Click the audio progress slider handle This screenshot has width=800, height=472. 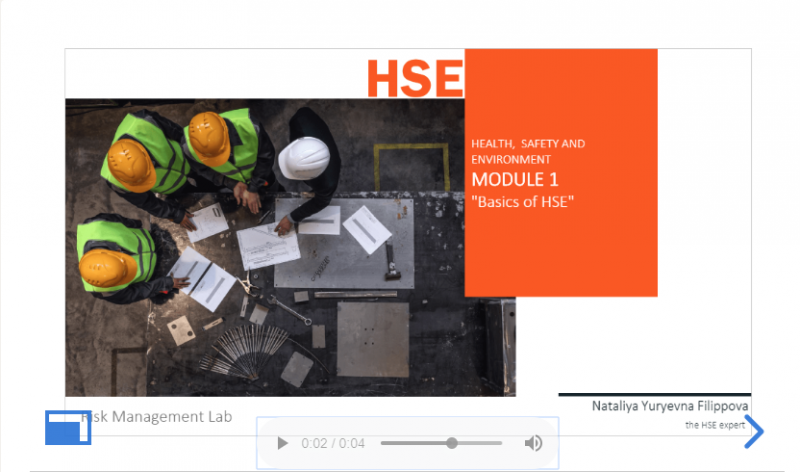coord(452,443)
